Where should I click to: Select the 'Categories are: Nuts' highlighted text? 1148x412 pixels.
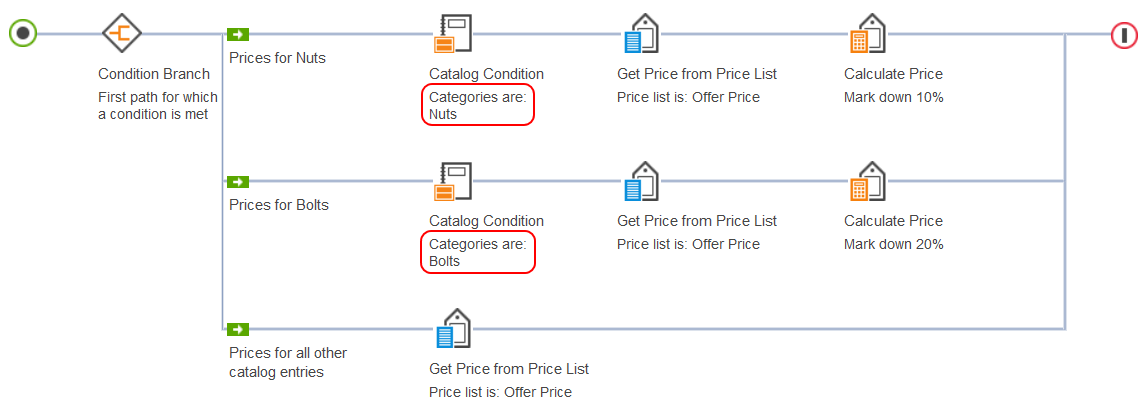click(477, 106)
